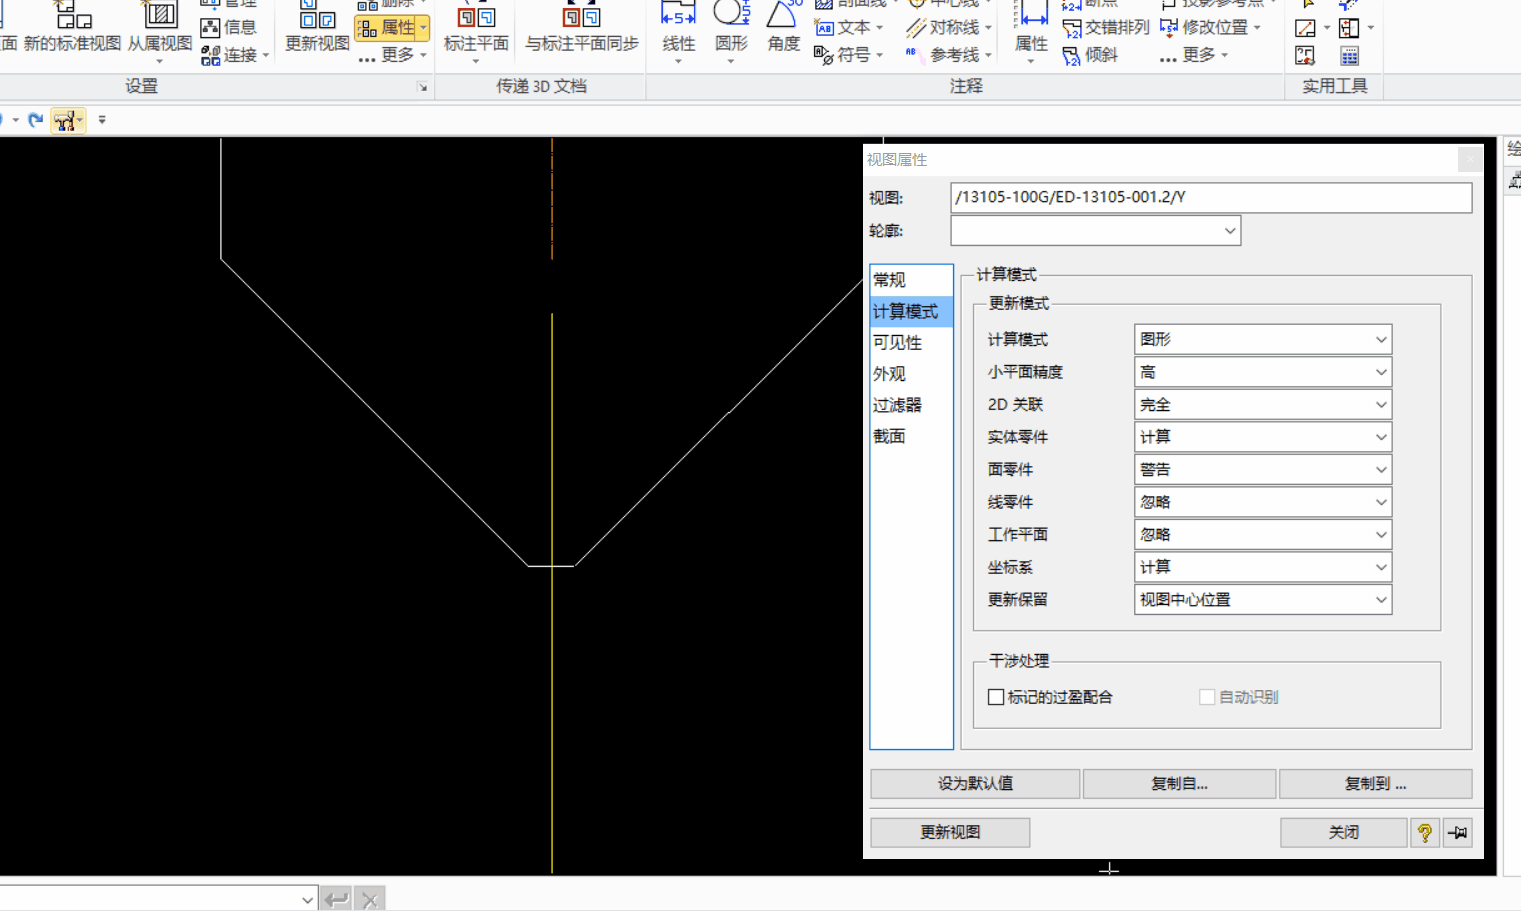1521x911 pixels.
Task: Click the redo arrow in quick access bar
Action: 36,120
